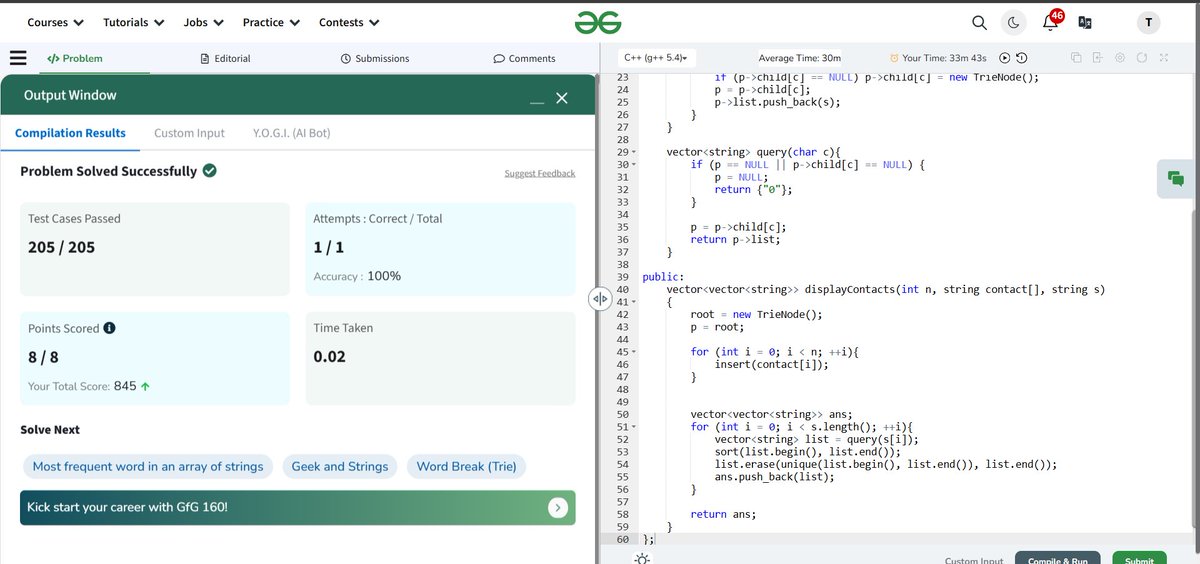The height and width of the screenshot is (564, 1200).
Task: Reset code with refresh icon
Action: [x=1142, y=58]
